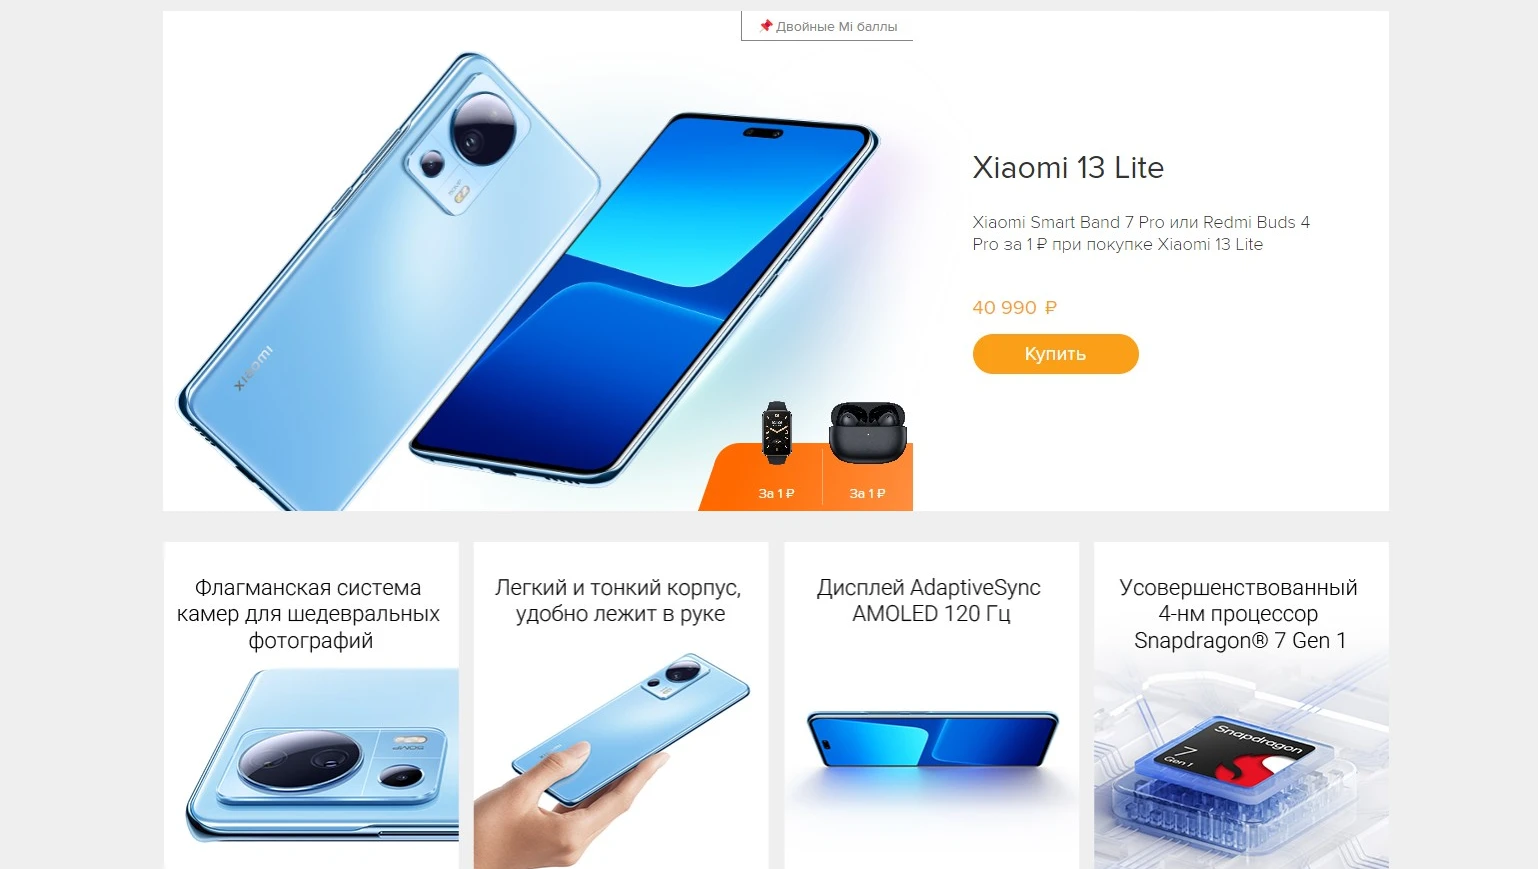
Task: Click the 40 990 ₽ price
Action: tap(1014, 308)
